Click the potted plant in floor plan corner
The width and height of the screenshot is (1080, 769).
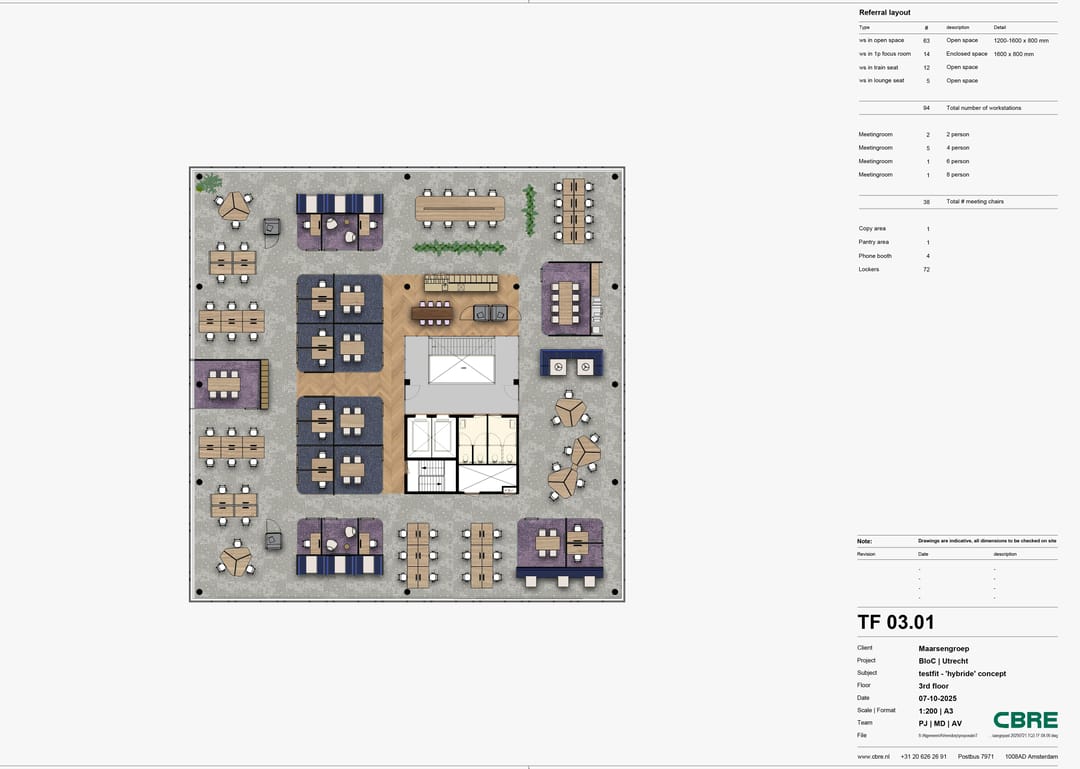tap(209, 183)
